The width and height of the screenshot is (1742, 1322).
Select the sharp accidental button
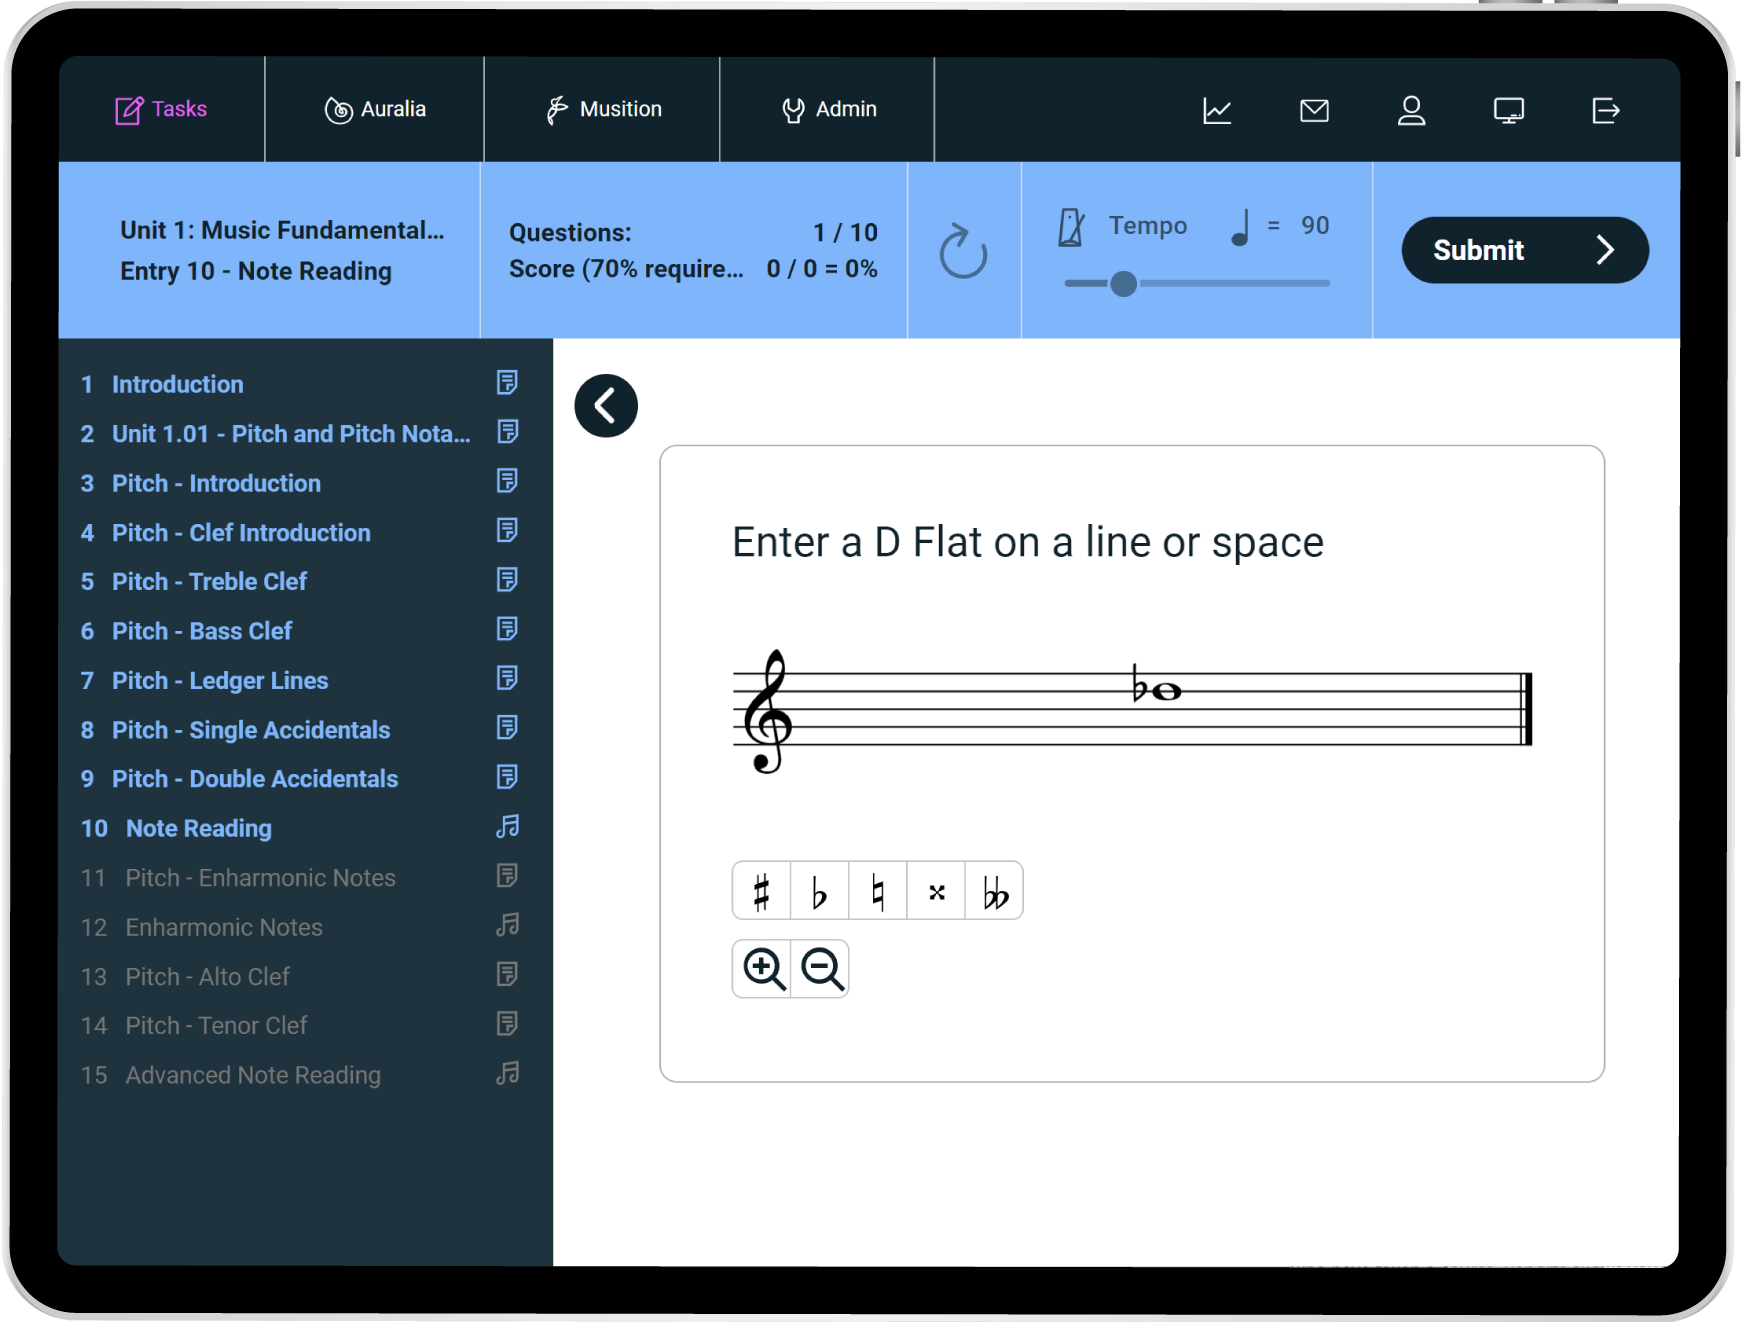tap(761, 891)
